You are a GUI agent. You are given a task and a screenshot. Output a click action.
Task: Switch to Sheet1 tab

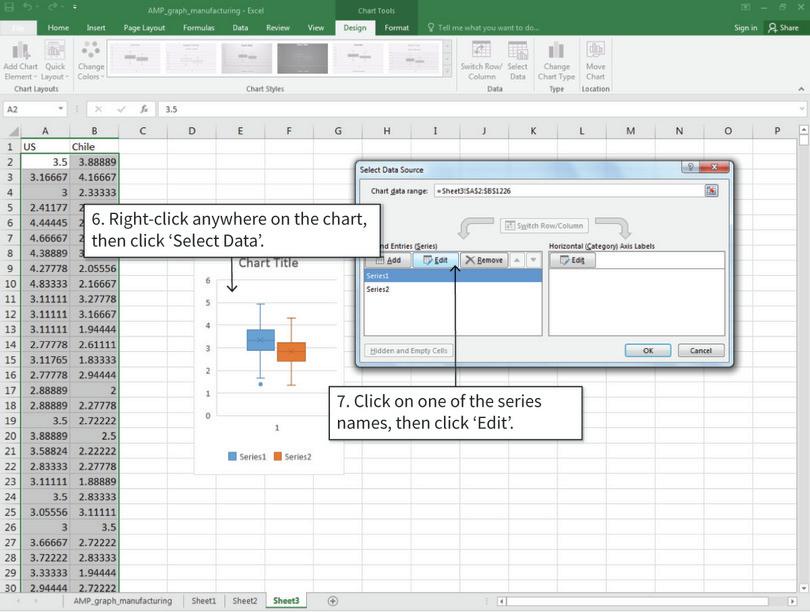[204, 601]
